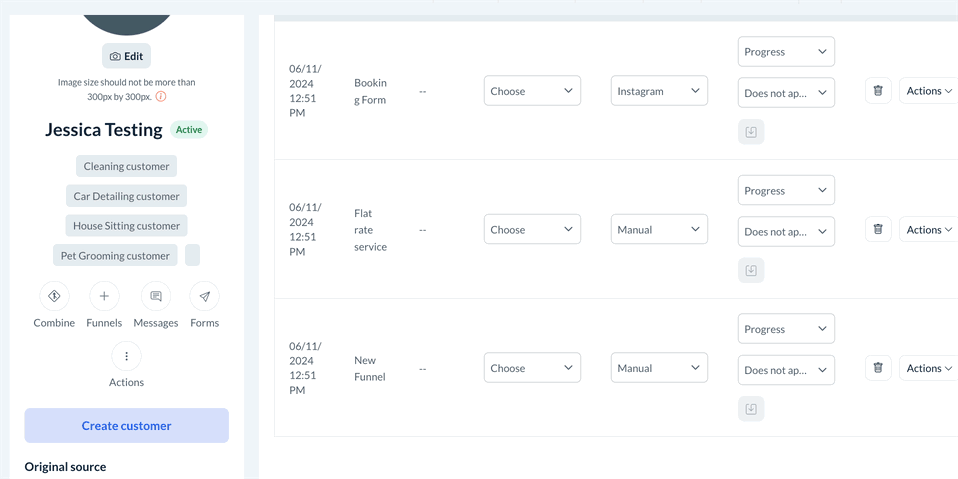Open Choose dropdown in Flat rate service row
958x479 pixels.
pyautogui.click(x=532, y=229)
